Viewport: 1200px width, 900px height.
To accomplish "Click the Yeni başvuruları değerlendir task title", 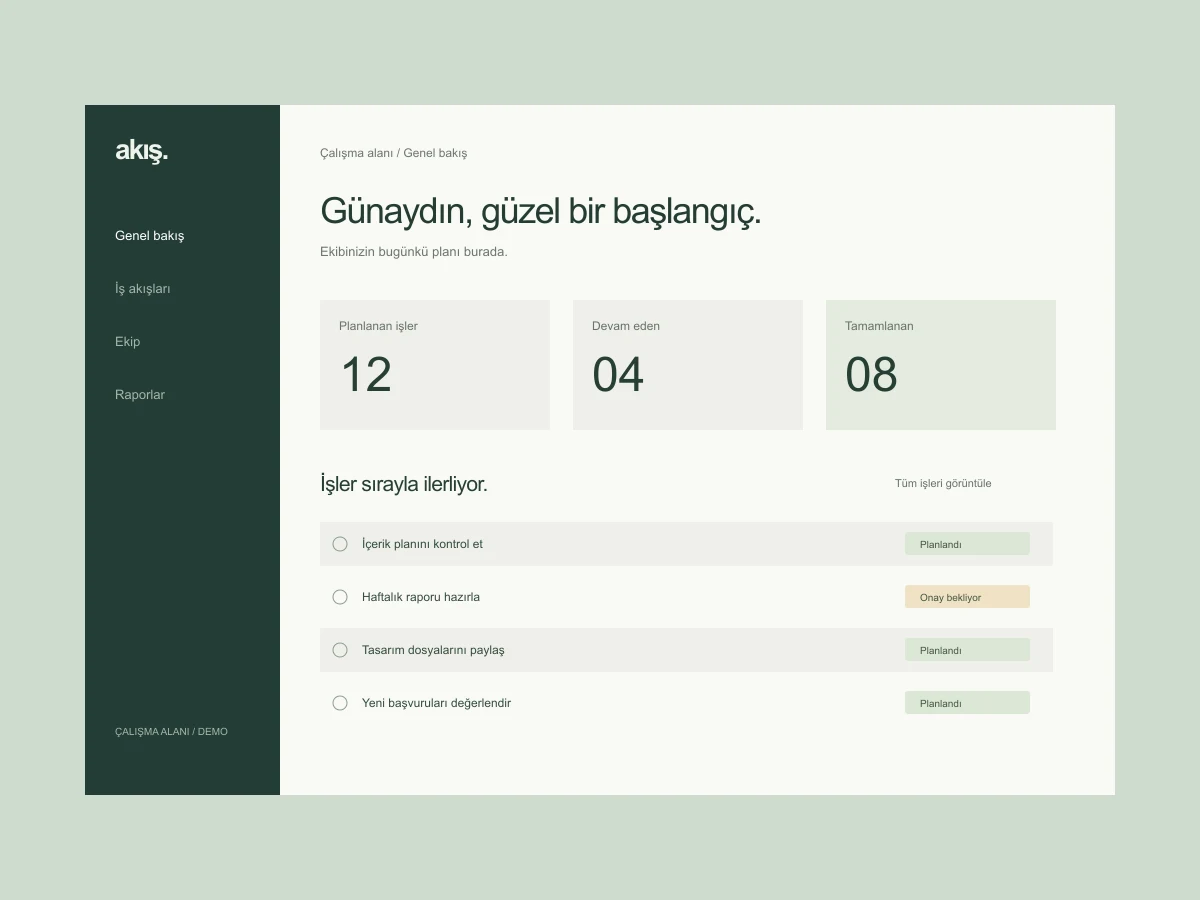I will [x=436, y=703].
